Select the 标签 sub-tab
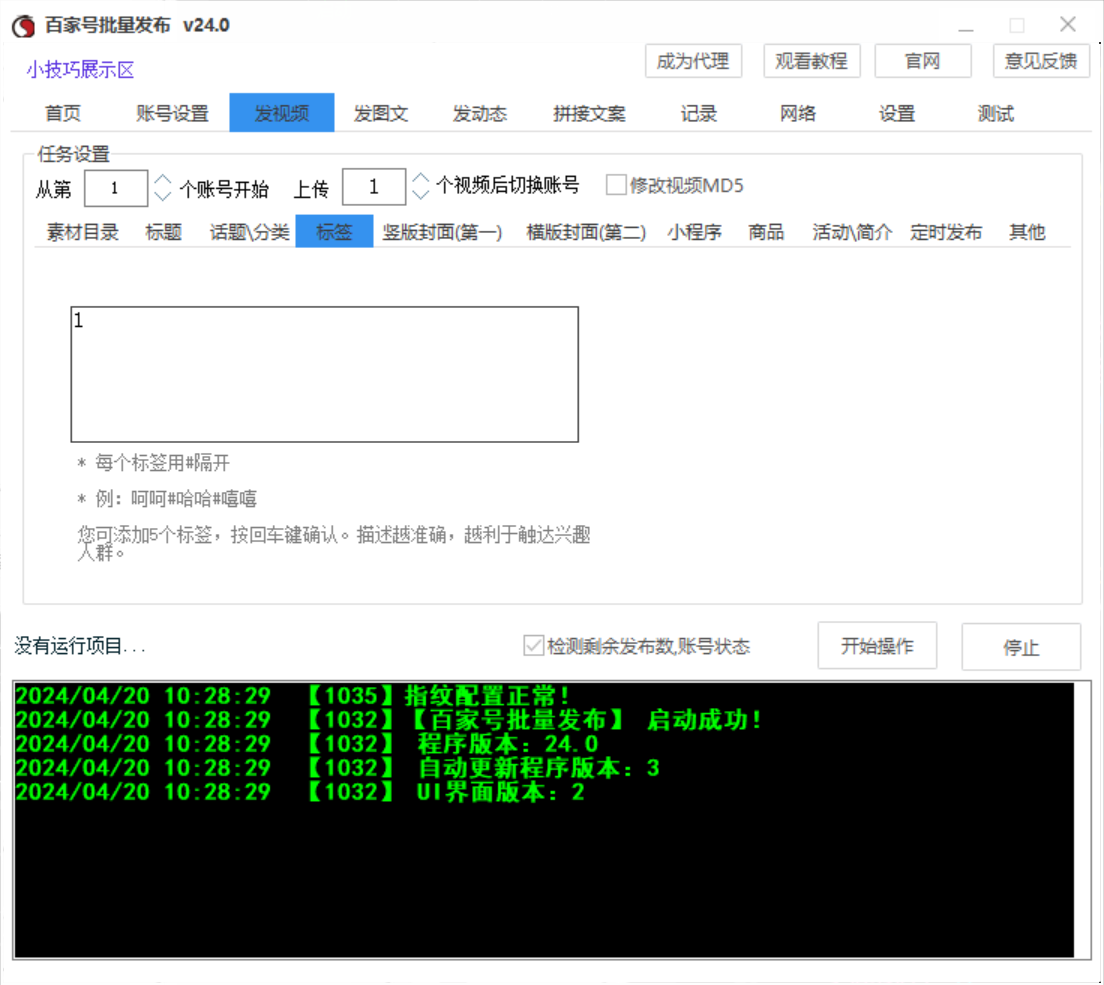This screenshot has height=985, width=1104. [334, 231]
